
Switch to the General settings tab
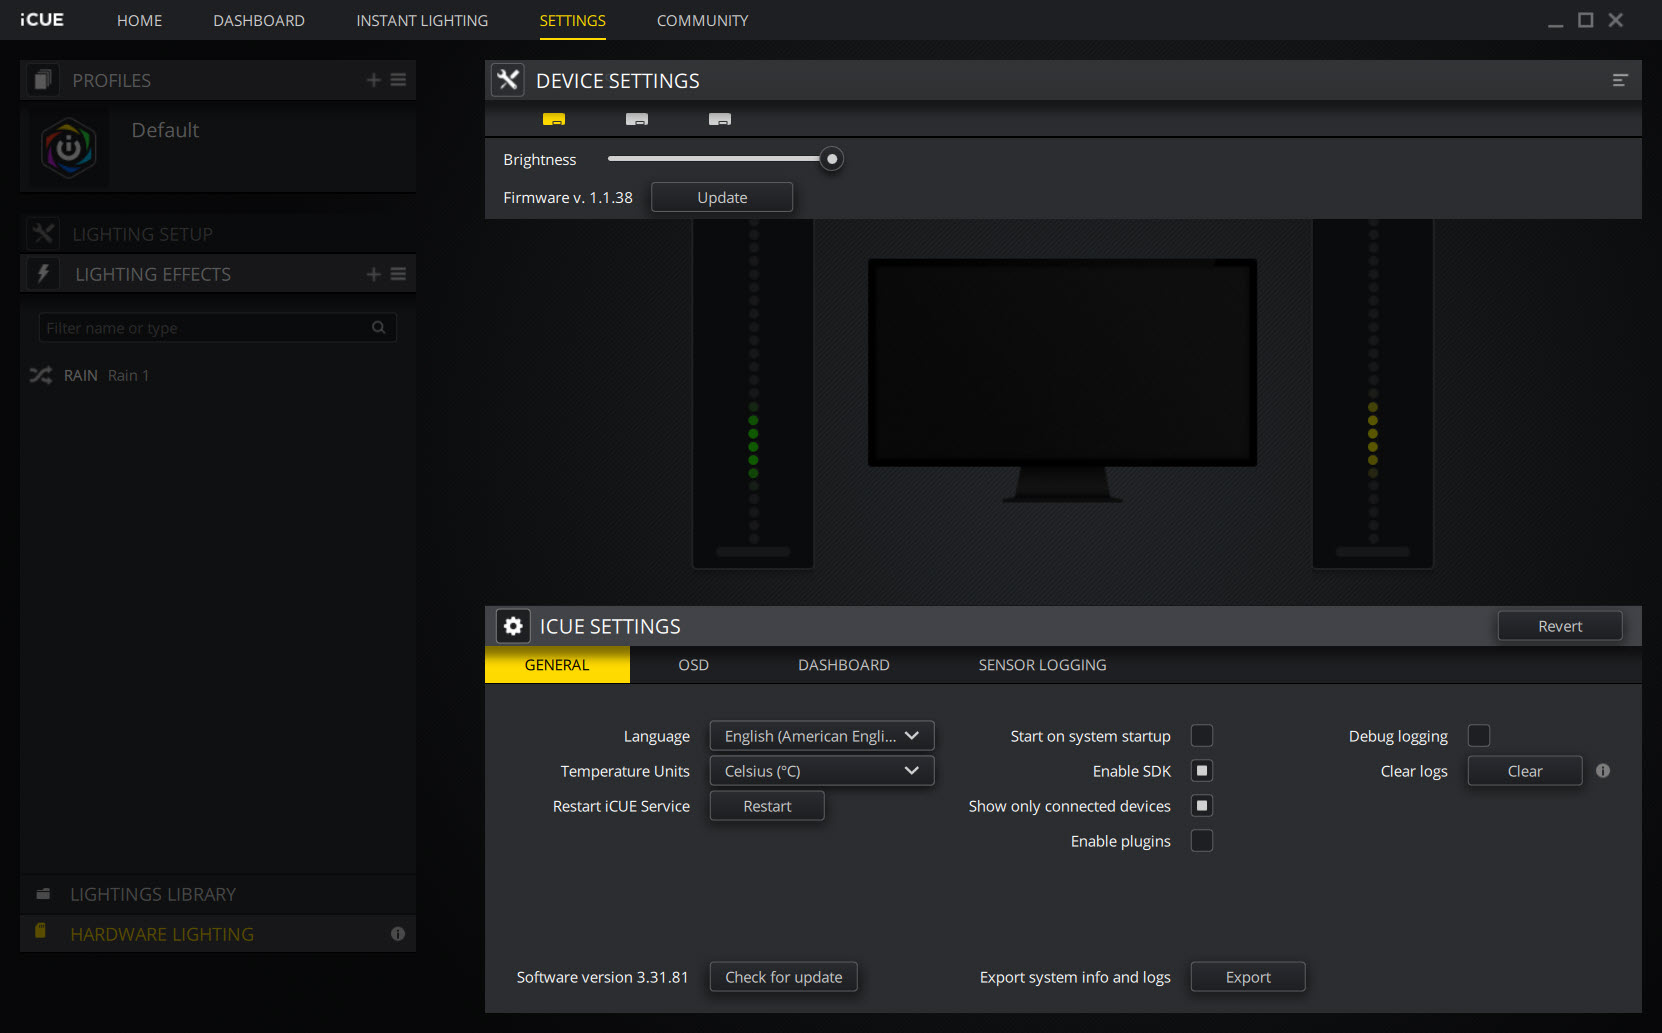[557, 665]
